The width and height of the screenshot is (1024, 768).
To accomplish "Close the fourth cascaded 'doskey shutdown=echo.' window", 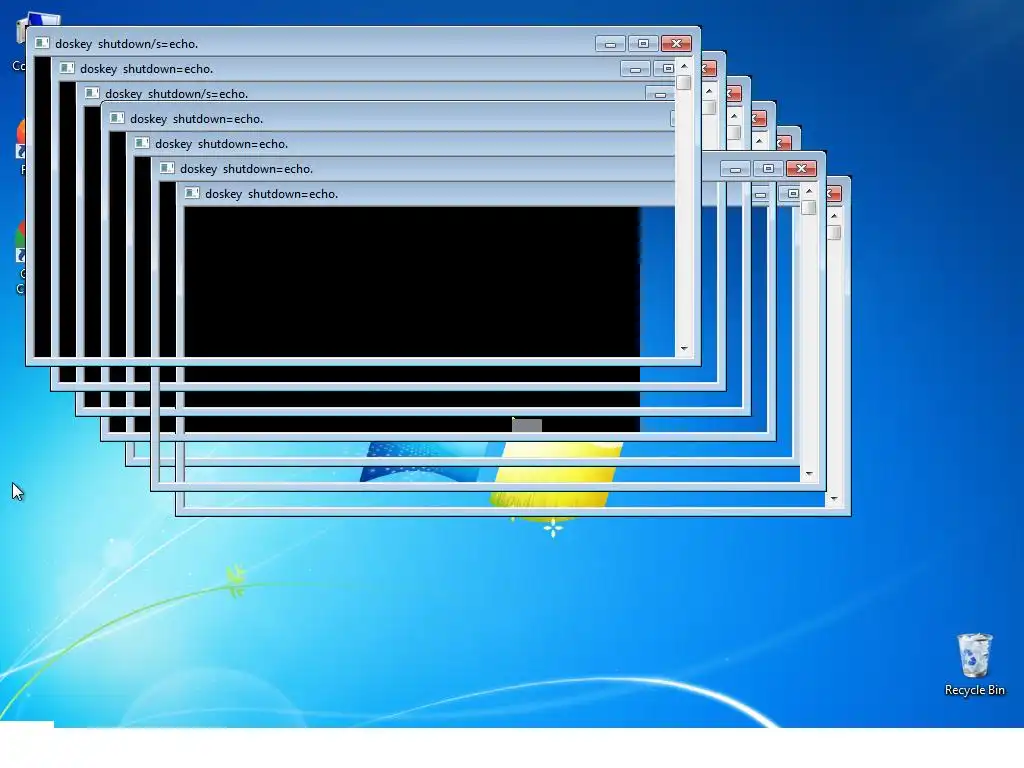I will coord(760,119).
